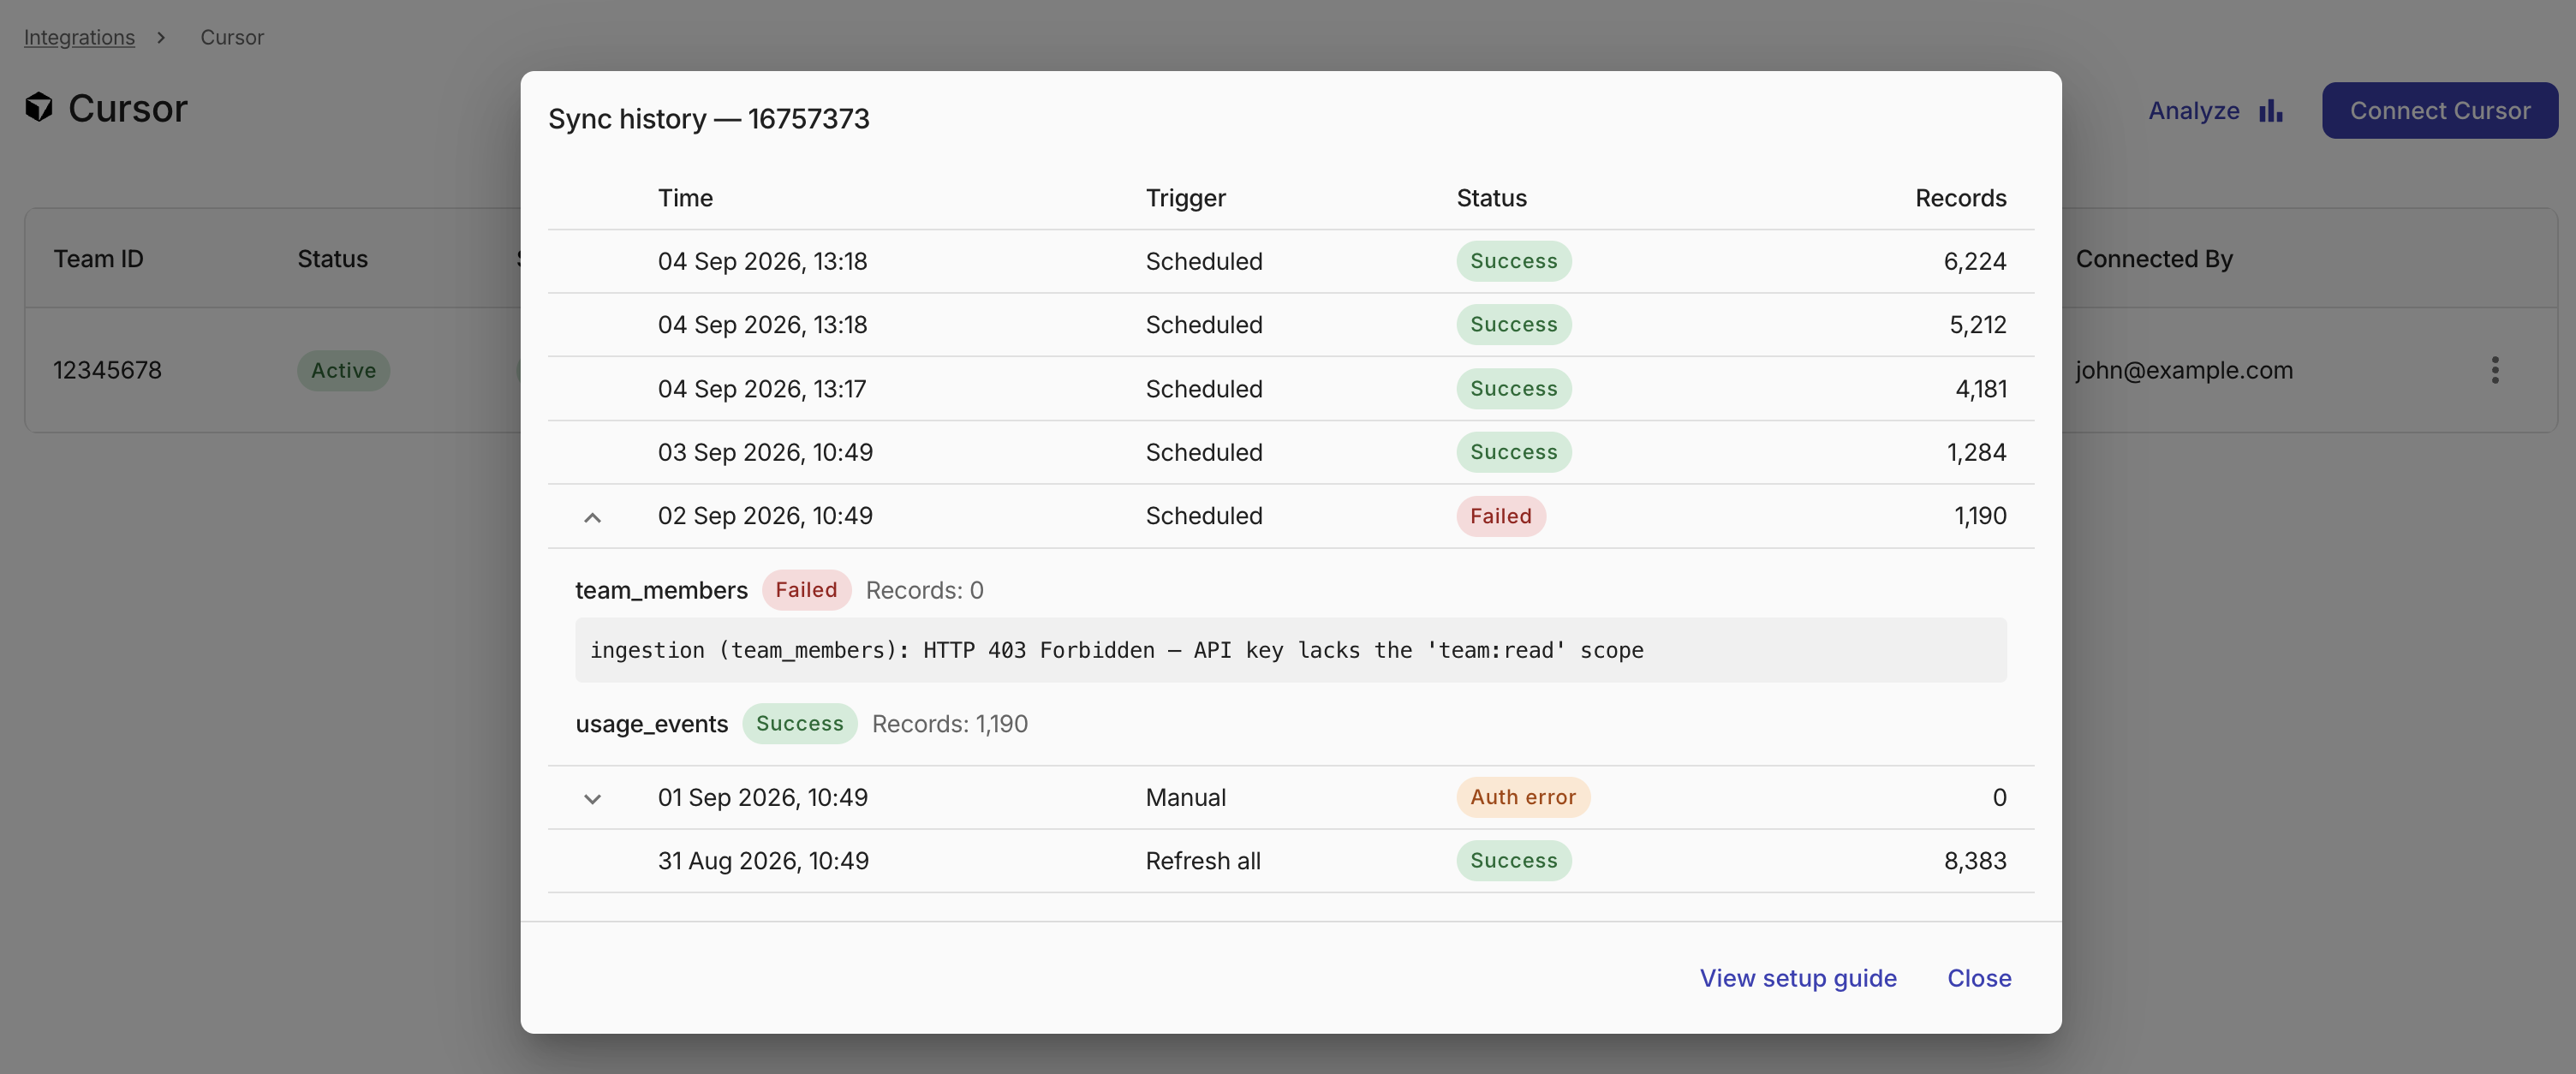Click the Status column header in dialog
This screenshot has height=1074, width=2576.
(1491, 198)
